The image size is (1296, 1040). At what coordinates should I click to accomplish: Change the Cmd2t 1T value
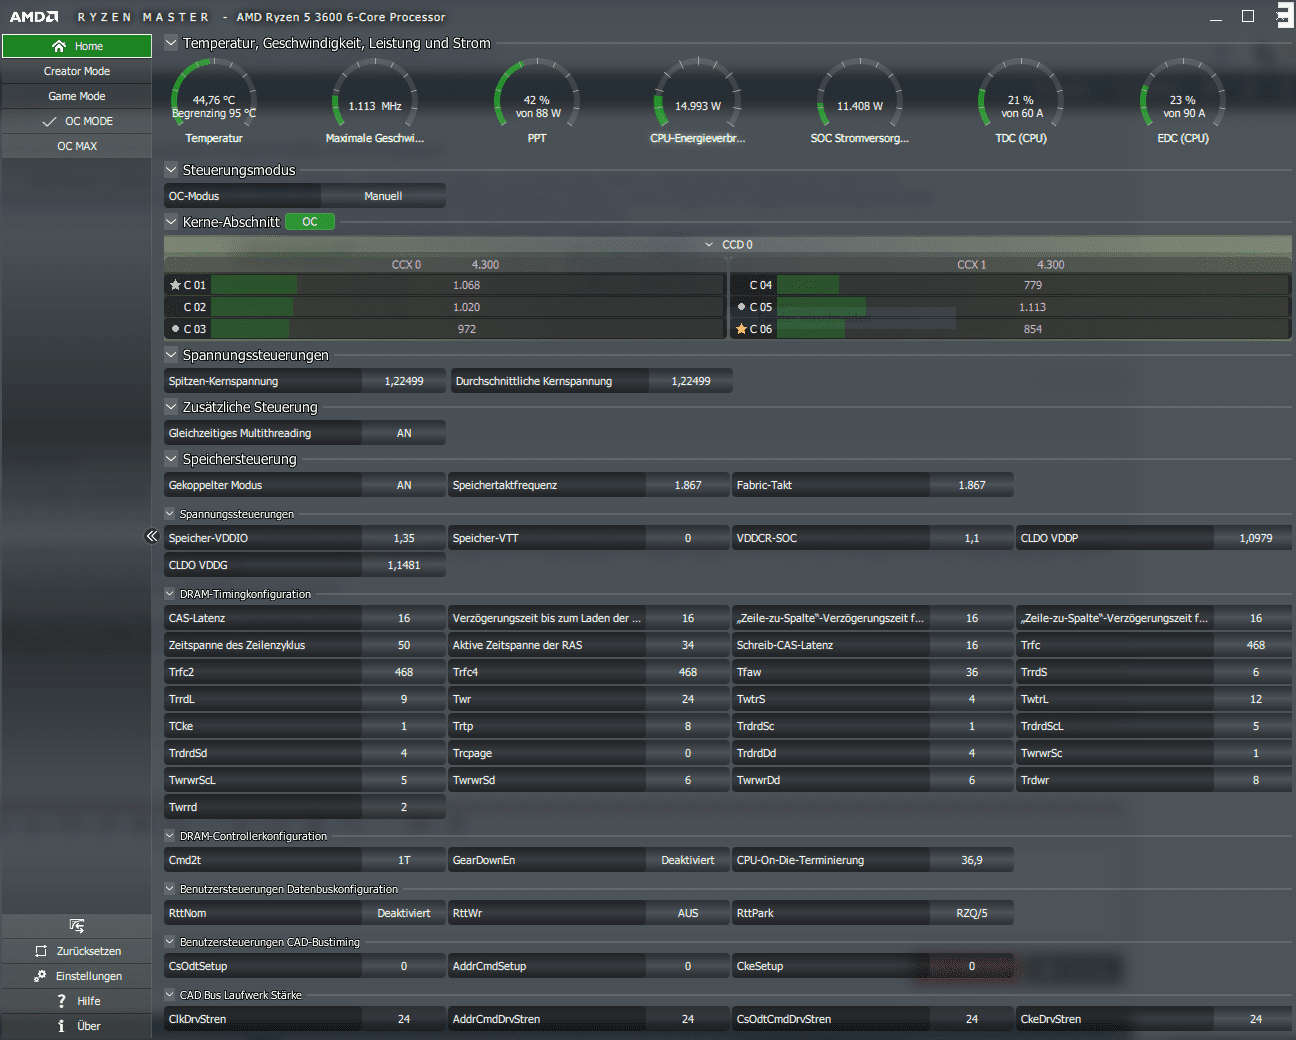coord(404,860)
